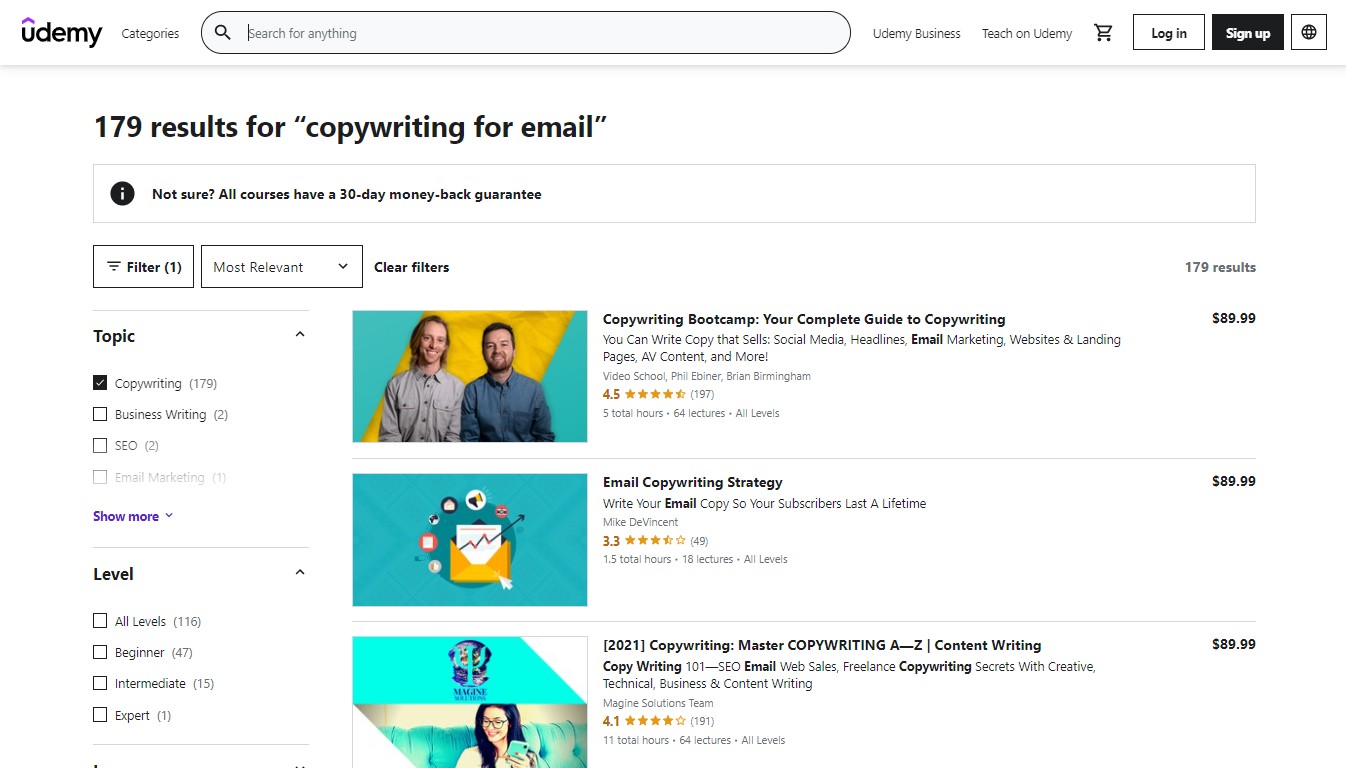Screen dimensions: 1346x768
Task: Check the Expert level checkbox
Action: pyautogui.click(x=100, y=714)
